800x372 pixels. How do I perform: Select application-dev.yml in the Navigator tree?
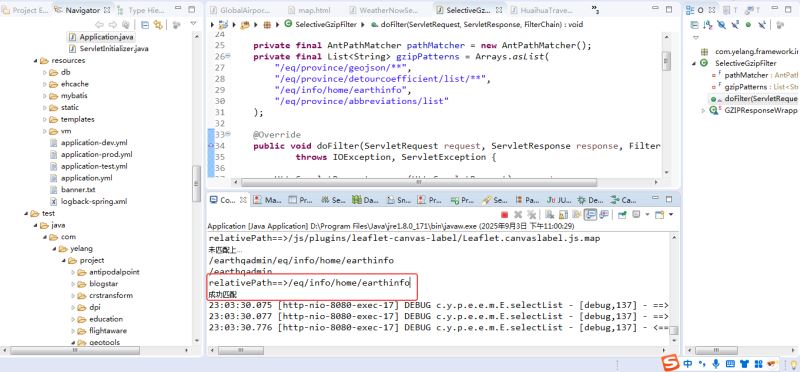[x=88, y=143]
